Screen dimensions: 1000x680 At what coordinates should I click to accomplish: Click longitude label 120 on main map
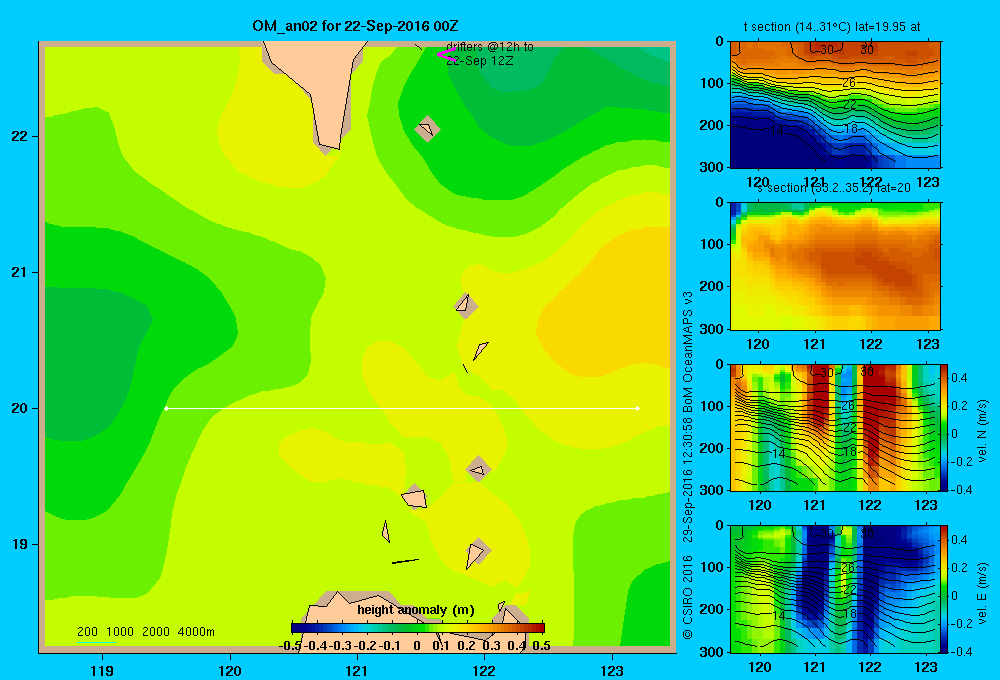[230, 670]
